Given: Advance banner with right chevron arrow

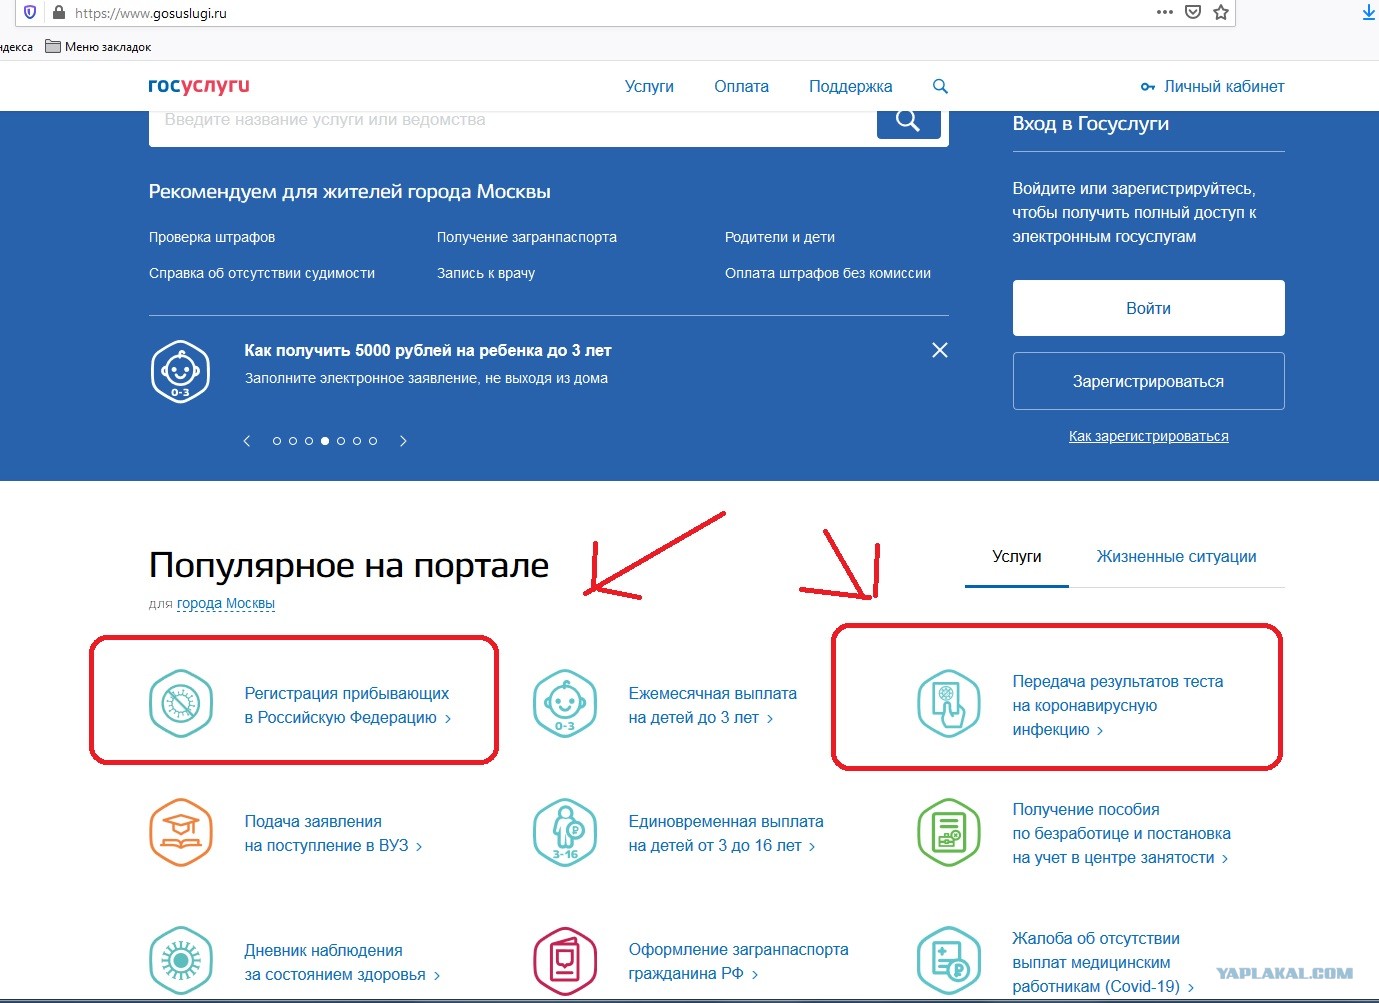Looking at the screenshot, I should tap(403, 441).
